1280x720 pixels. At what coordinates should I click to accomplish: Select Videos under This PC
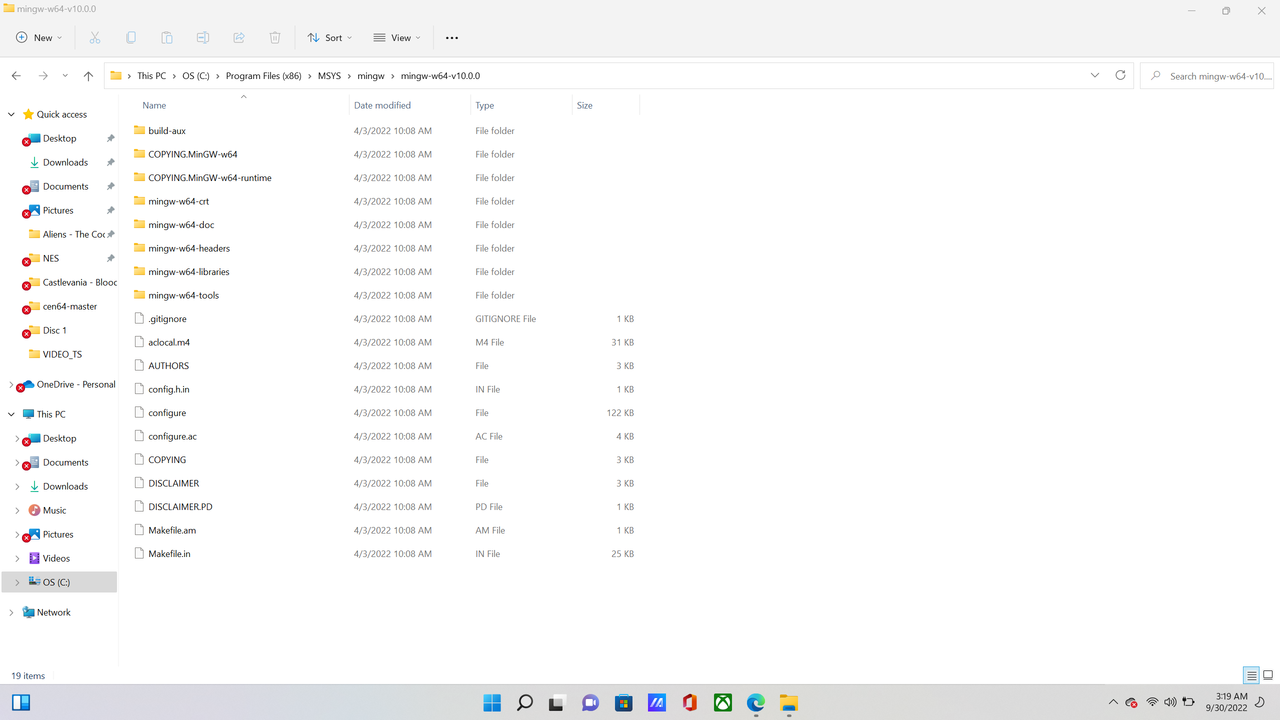click(x=56, y=558)
